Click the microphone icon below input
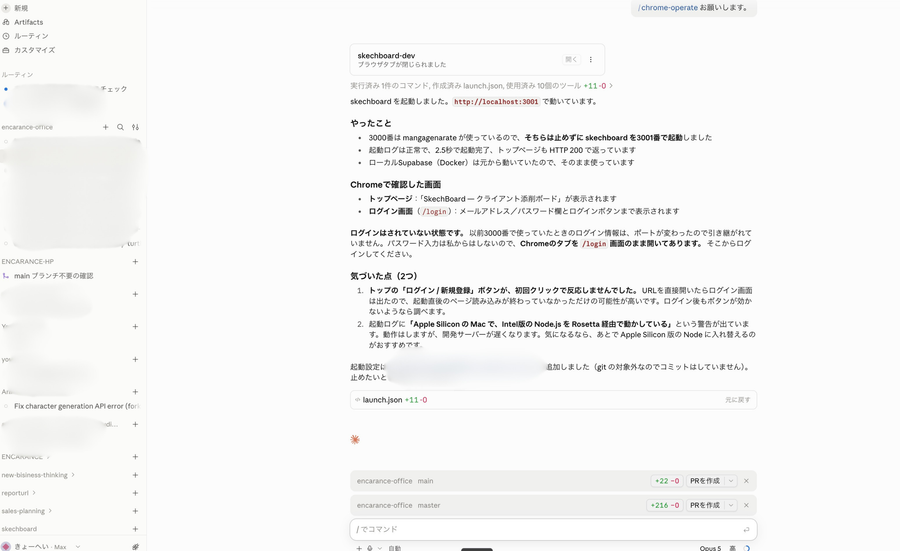This screenshot has width=900, height=551. click(x=370, y=548)
